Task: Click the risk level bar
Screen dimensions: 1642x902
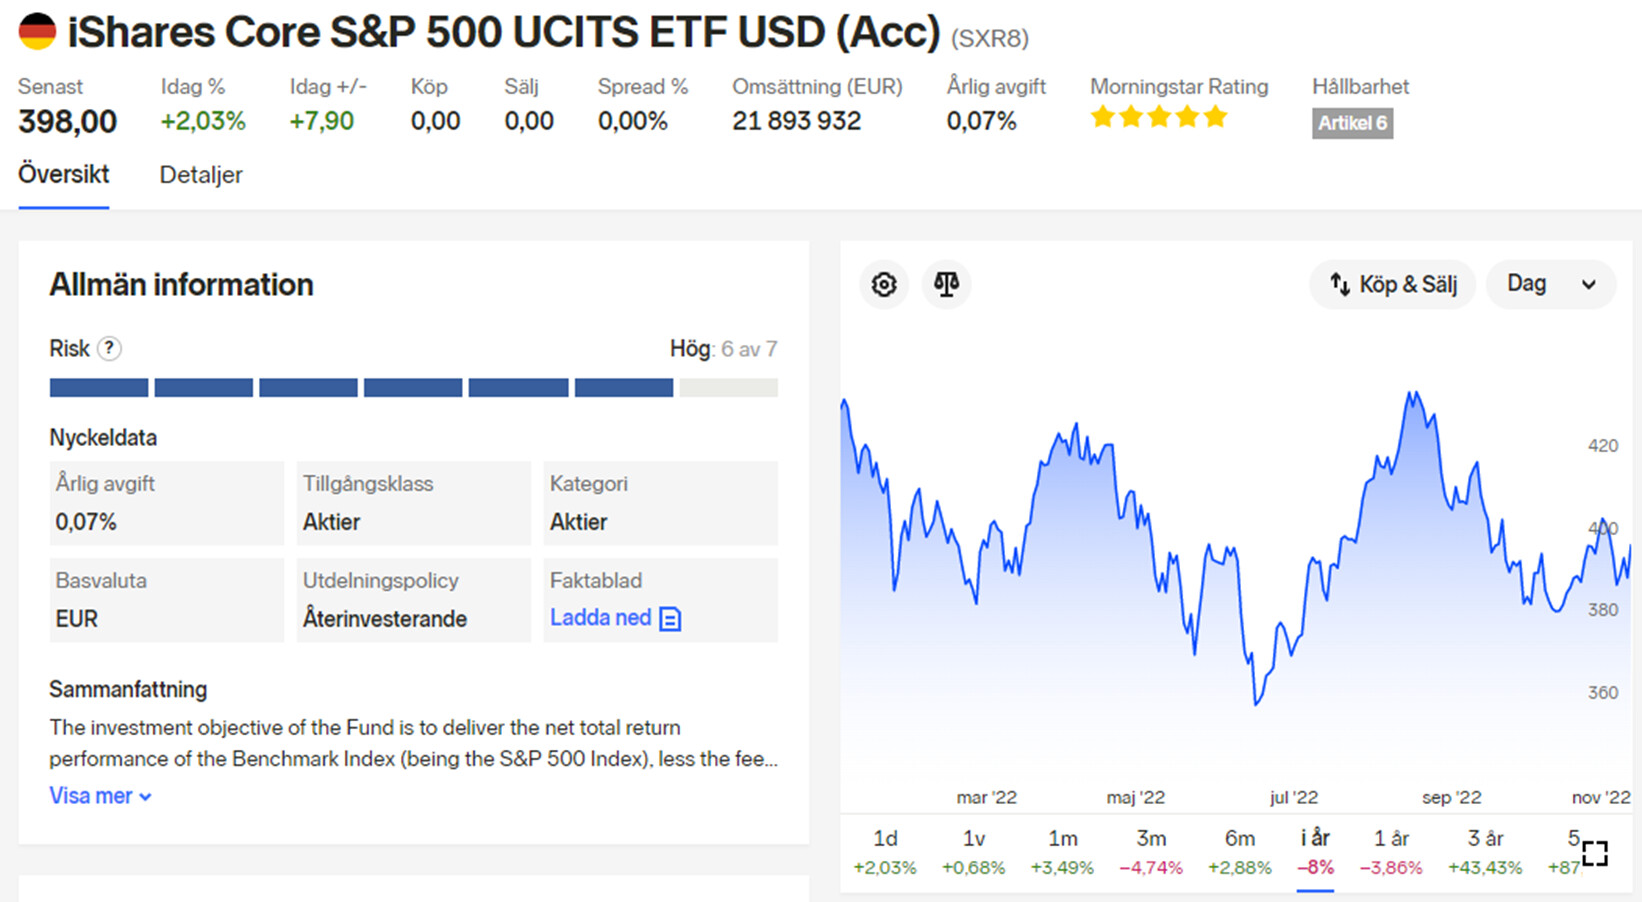Action: point(413,388)
